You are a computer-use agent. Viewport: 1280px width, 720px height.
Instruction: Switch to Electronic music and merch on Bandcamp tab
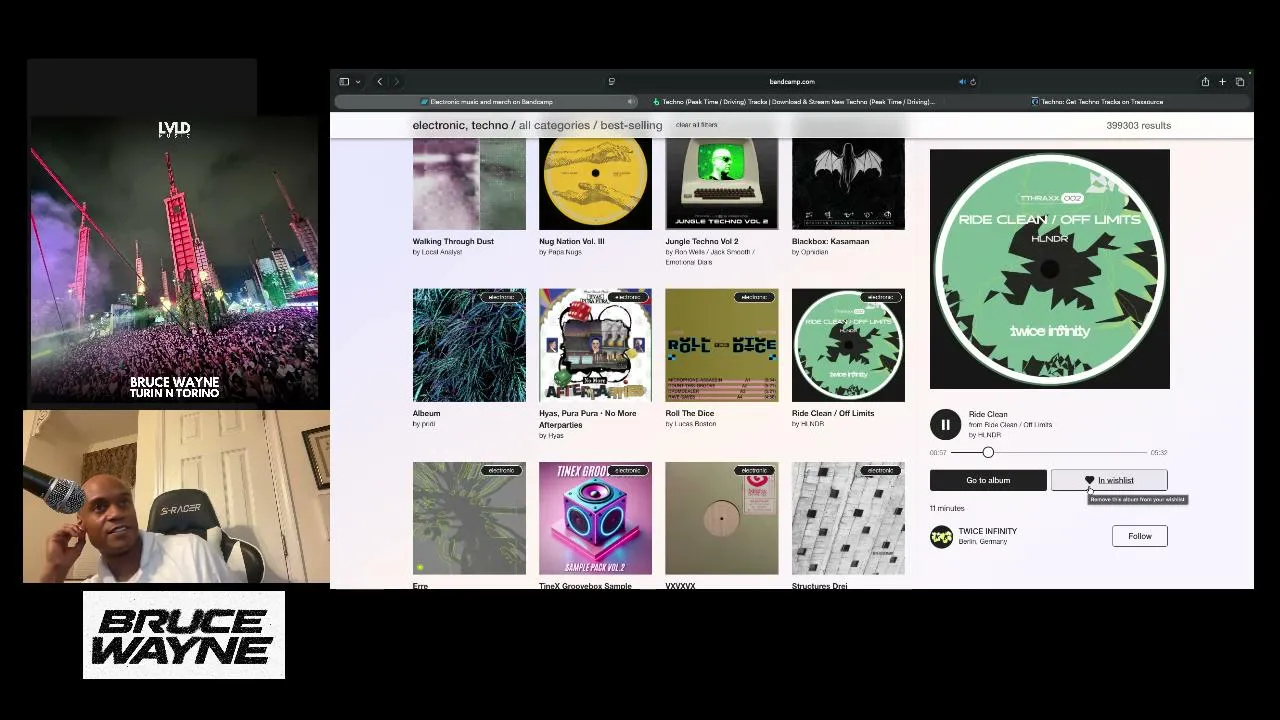click(487, 102)
